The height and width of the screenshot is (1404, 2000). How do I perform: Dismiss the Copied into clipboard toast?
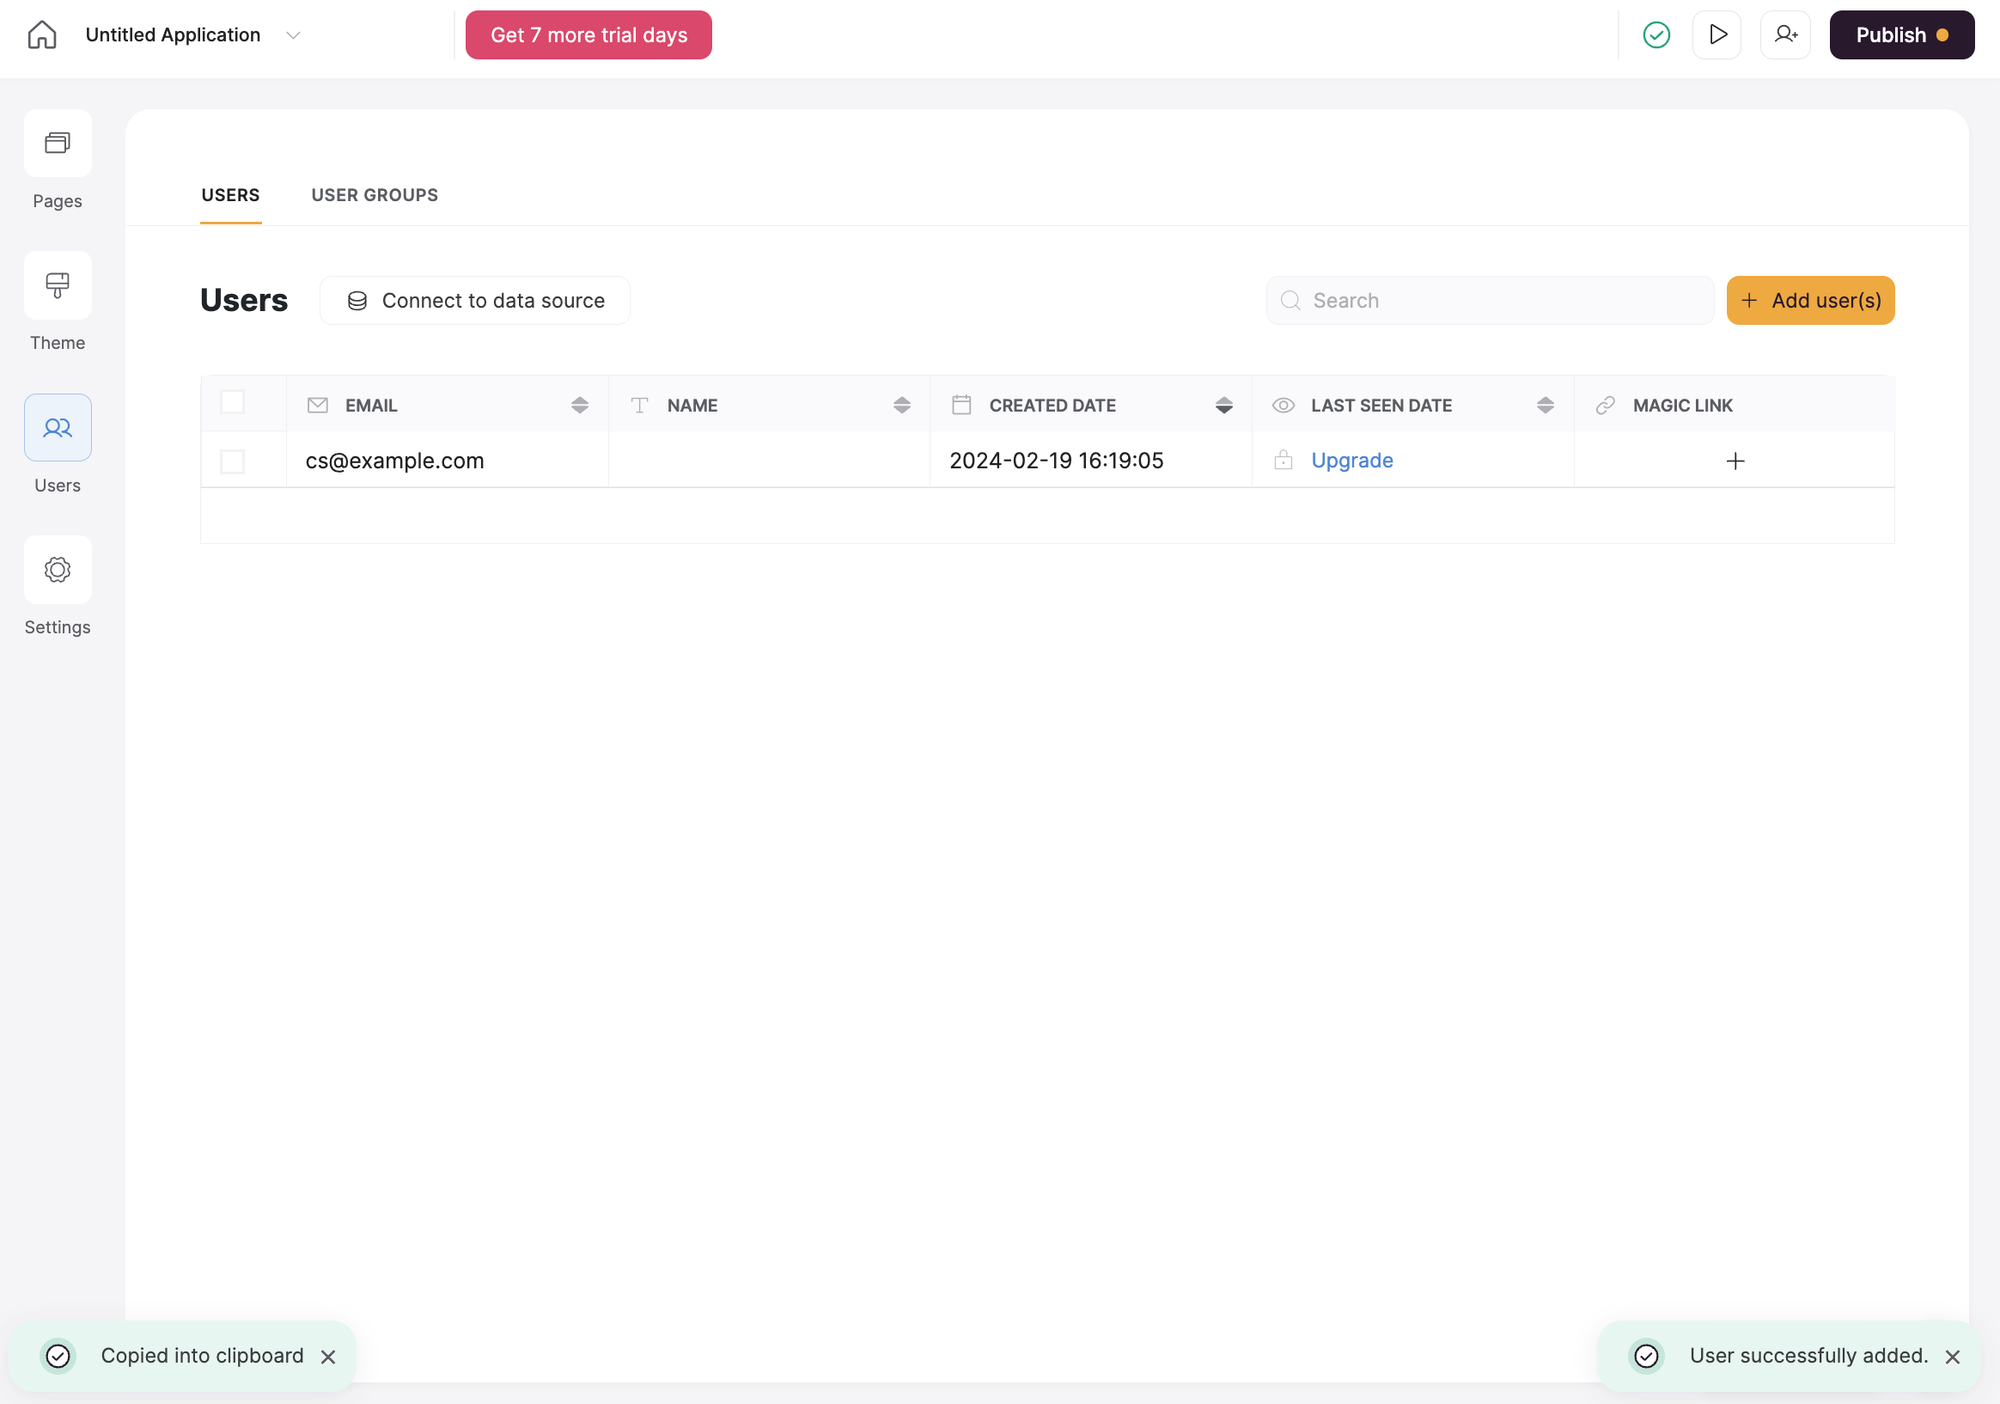[x=328, y=1357]
